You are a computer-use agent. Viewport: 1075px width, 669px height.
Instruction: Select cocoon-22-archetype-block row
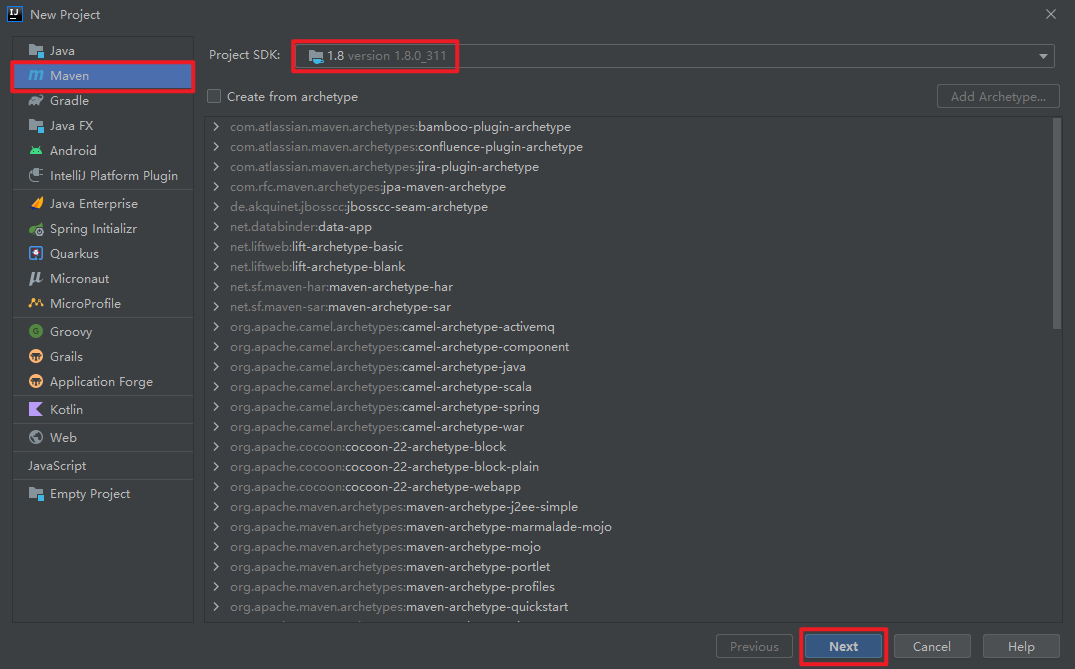(x=628, y=447)
